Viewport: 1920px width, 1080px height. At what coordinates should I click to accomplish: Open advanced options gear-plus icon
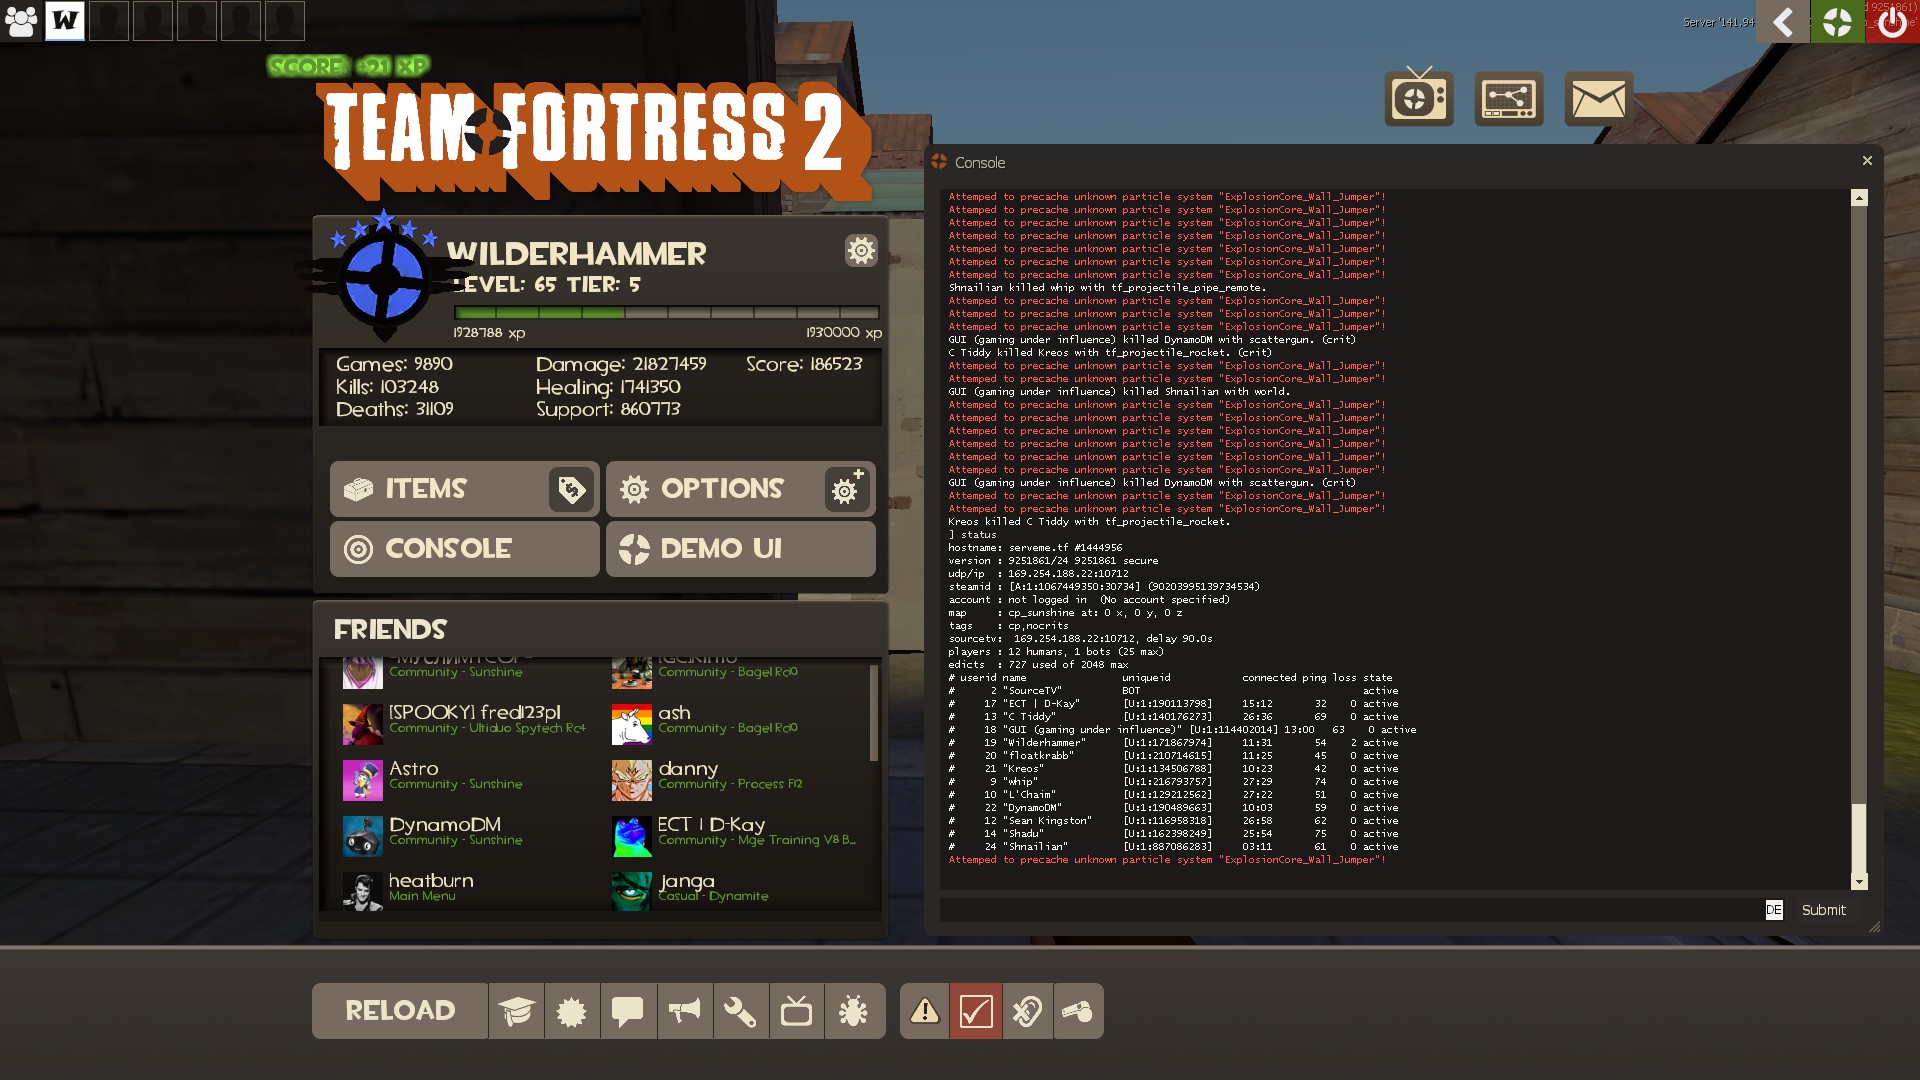pos(847,489)
